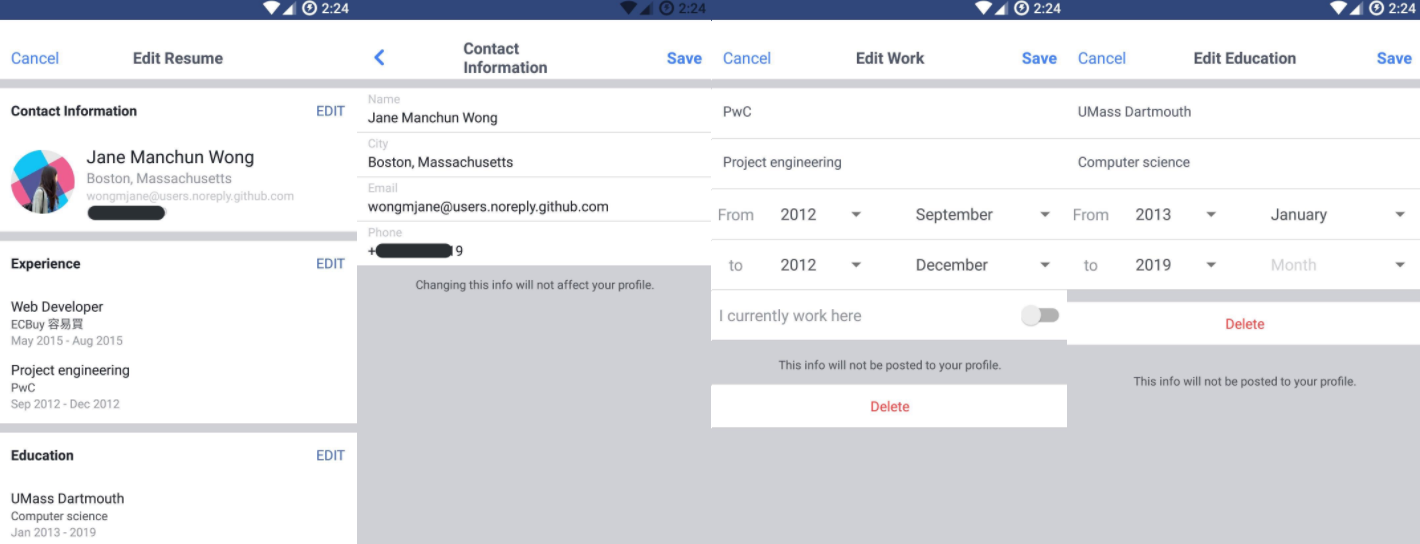Open Jane Manchun Wong's profile picture
Screen dimensions: 1420x544
point(43,182)
